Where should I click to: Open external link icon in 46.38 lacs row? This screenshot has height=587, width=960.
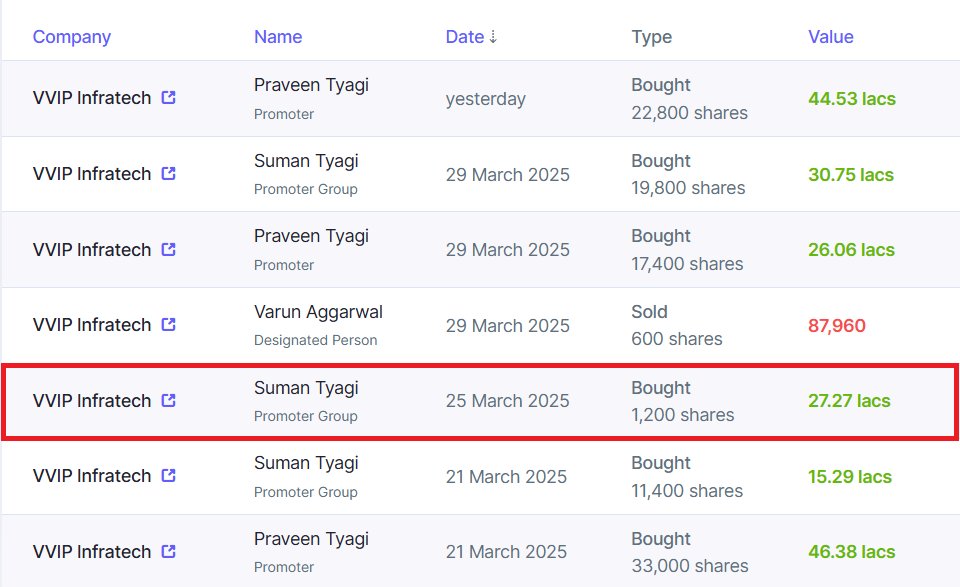point(168,551)
